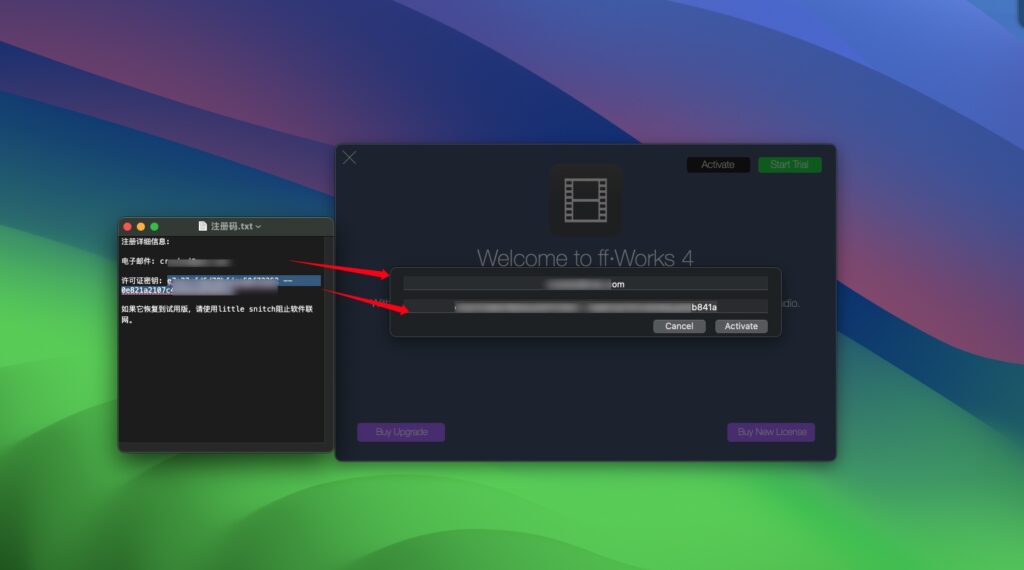Click the 注册详细信息 line in the text file
The width and height of the screenshot is (1024, 570).
[x=146, y=242]
